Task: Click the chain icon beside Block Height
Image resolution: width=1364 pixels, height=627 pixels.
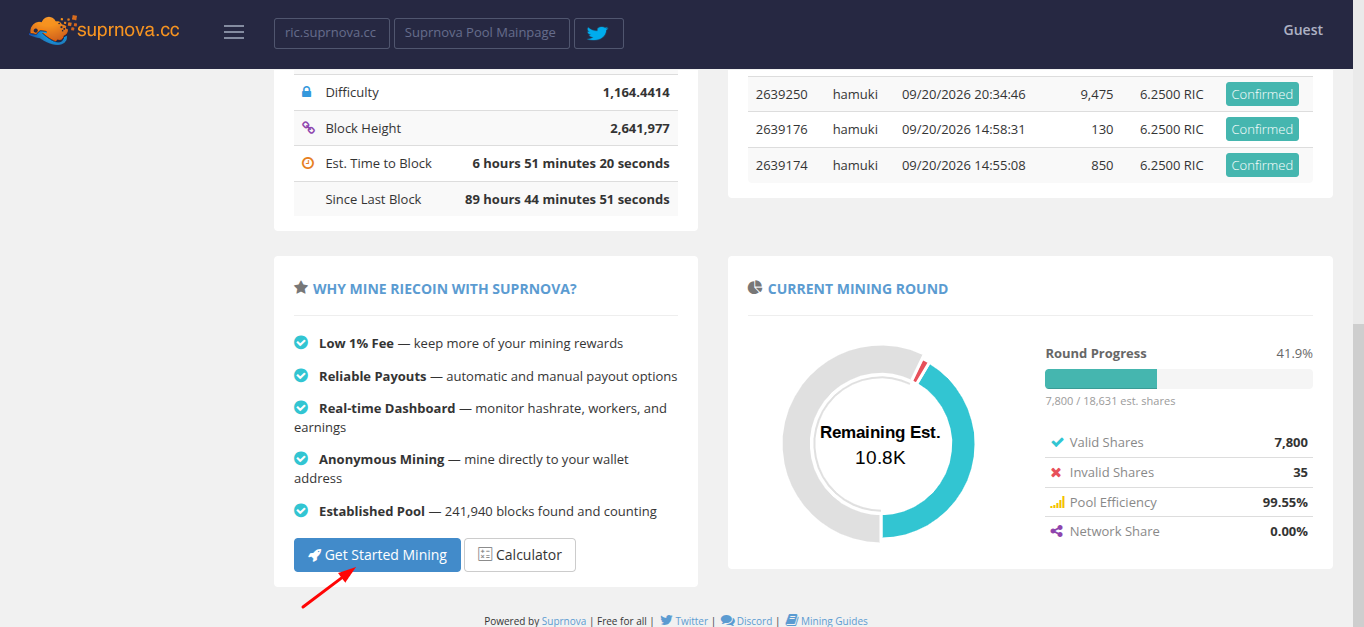Action: (308, 128)
